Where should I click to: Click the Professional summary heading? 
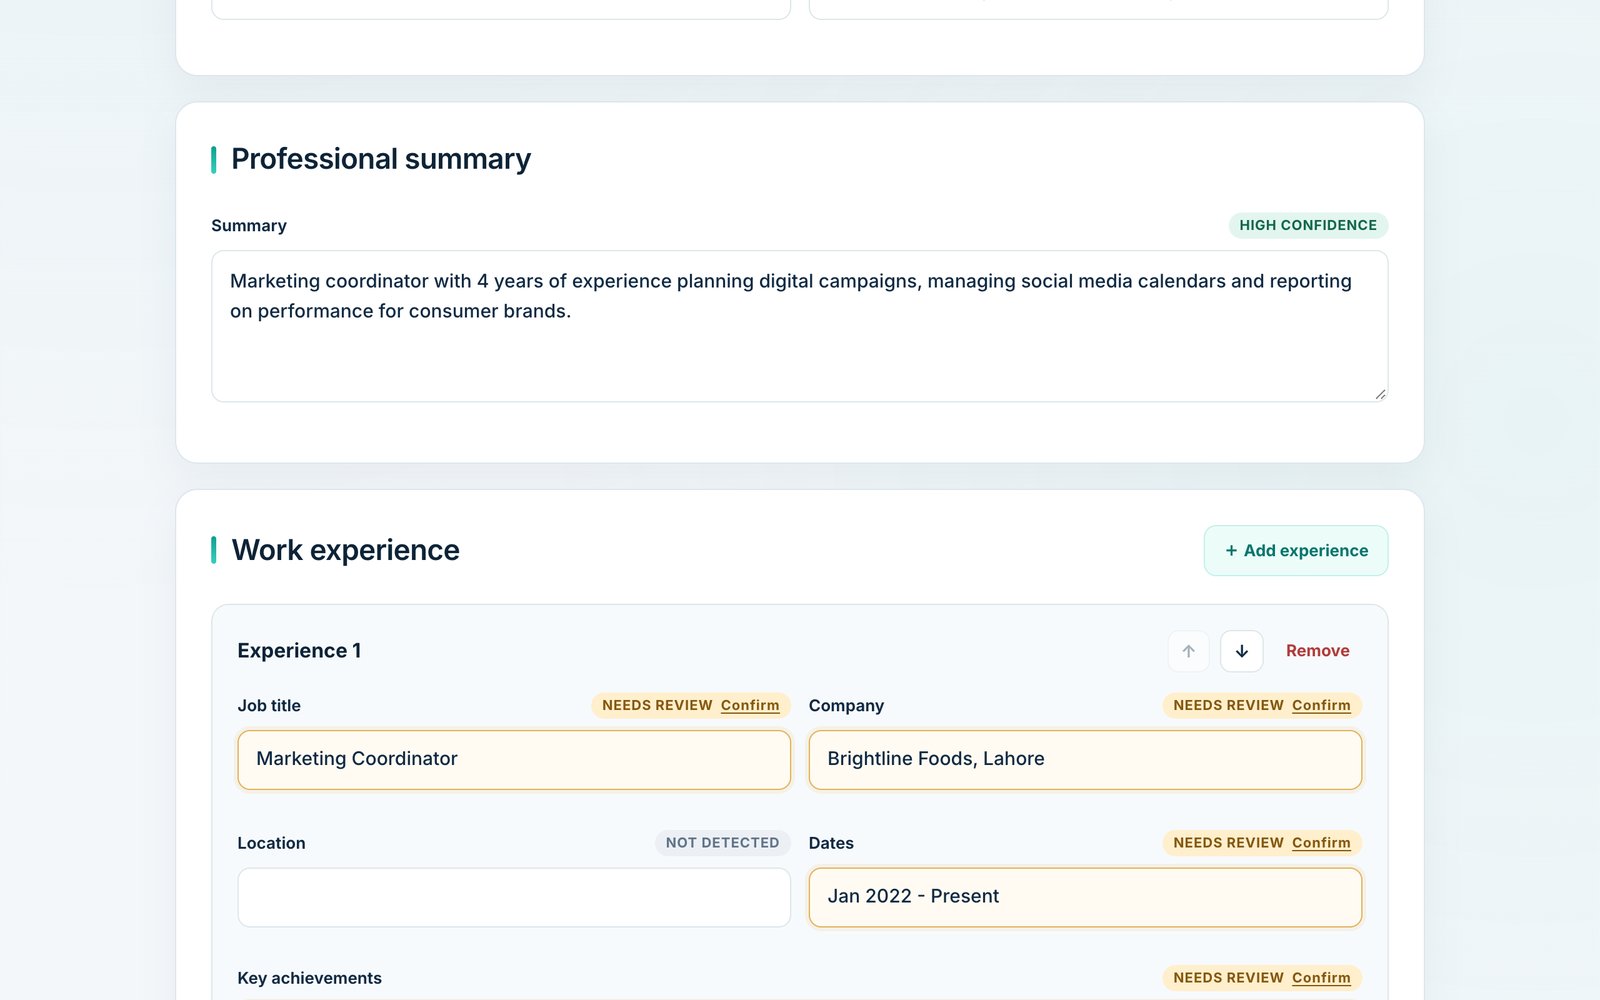(381, 159)
